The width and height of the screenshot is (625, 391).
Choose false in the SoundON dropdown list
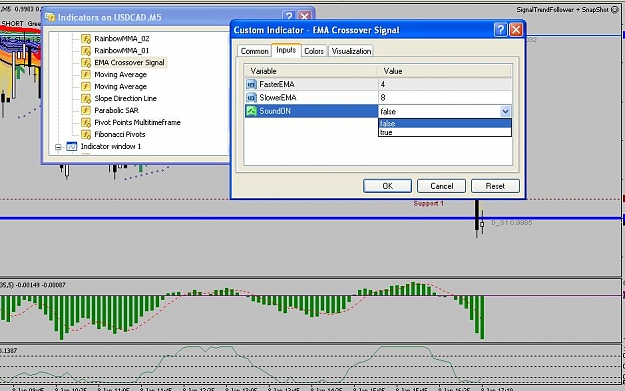coord(444,124)
